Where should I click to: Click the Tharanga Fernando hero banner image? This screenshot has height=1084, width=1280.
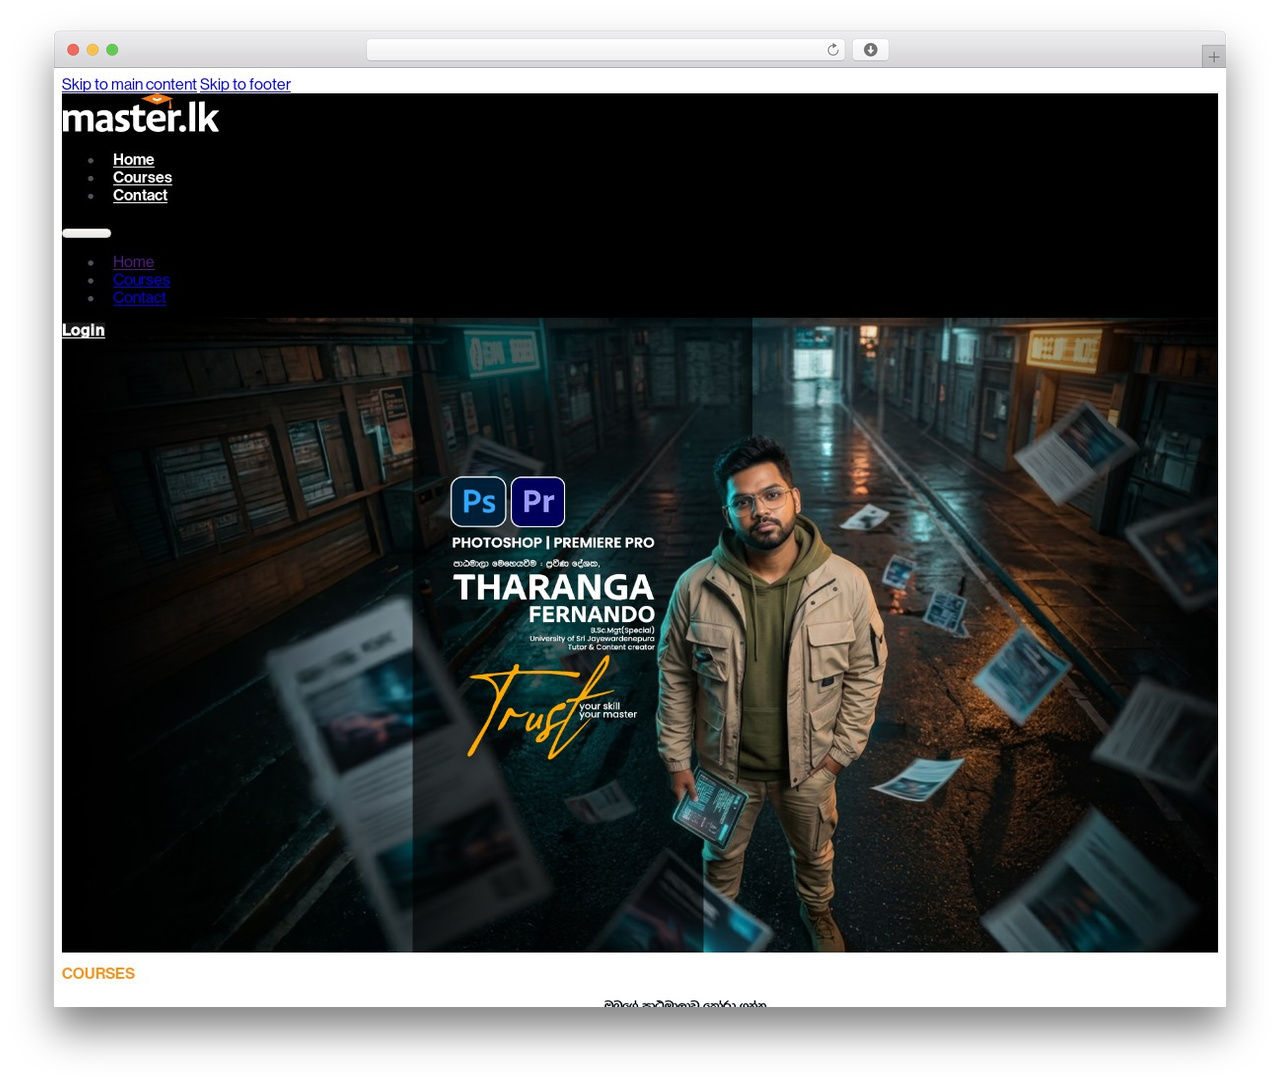point(640,635)
